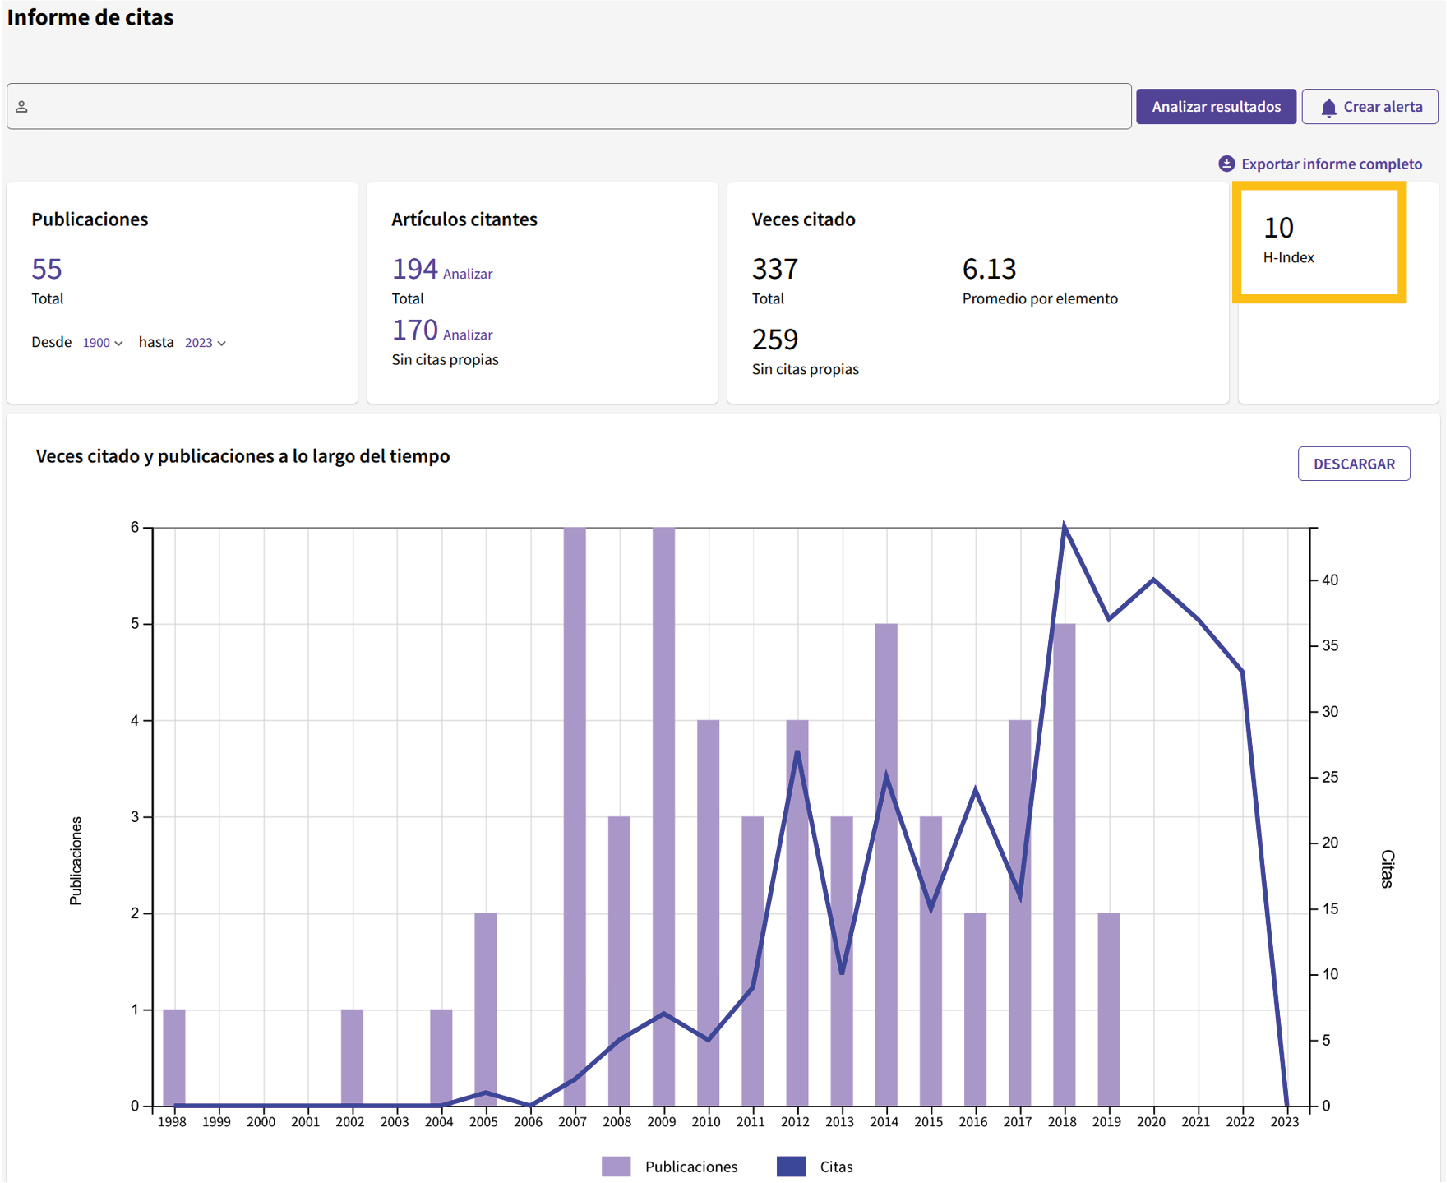This screenshot has height=1183, width=1447.
Task: Click the 2019 publications bar
Action: (x=1108, y=1009)
